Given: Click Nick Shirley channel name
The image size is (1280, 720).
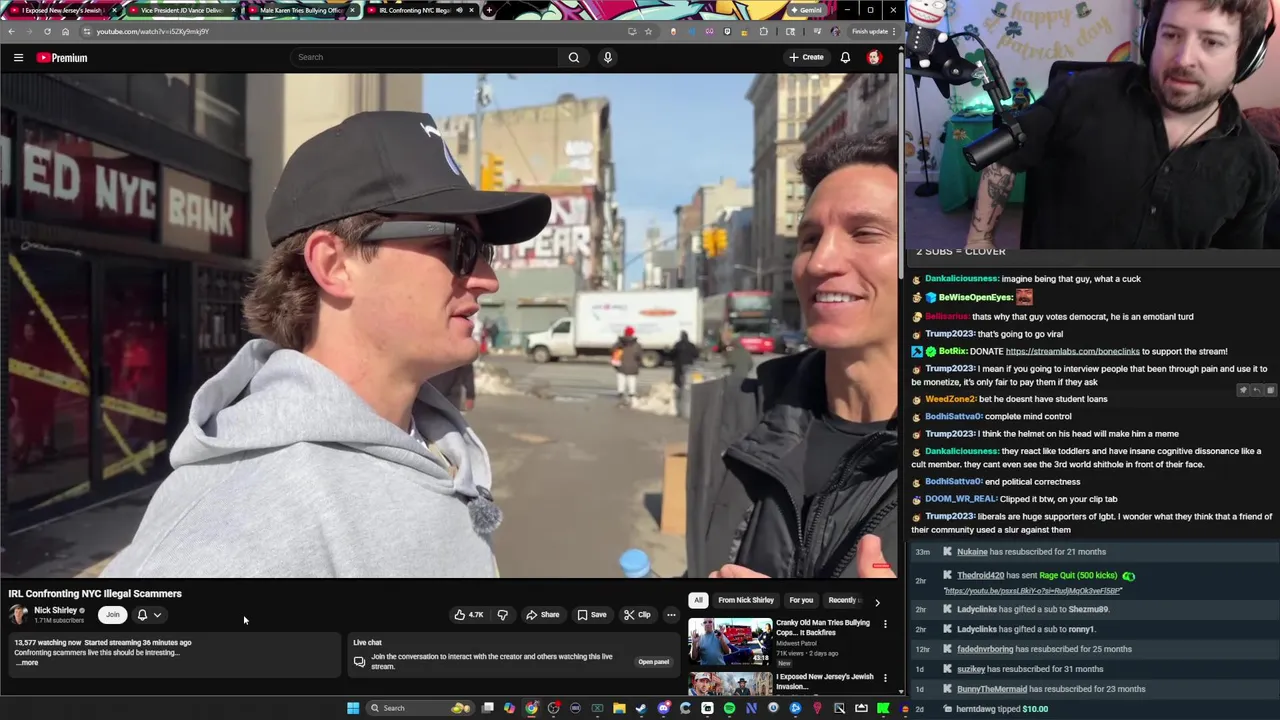Looking at the screenshot, I should (55, 610).
